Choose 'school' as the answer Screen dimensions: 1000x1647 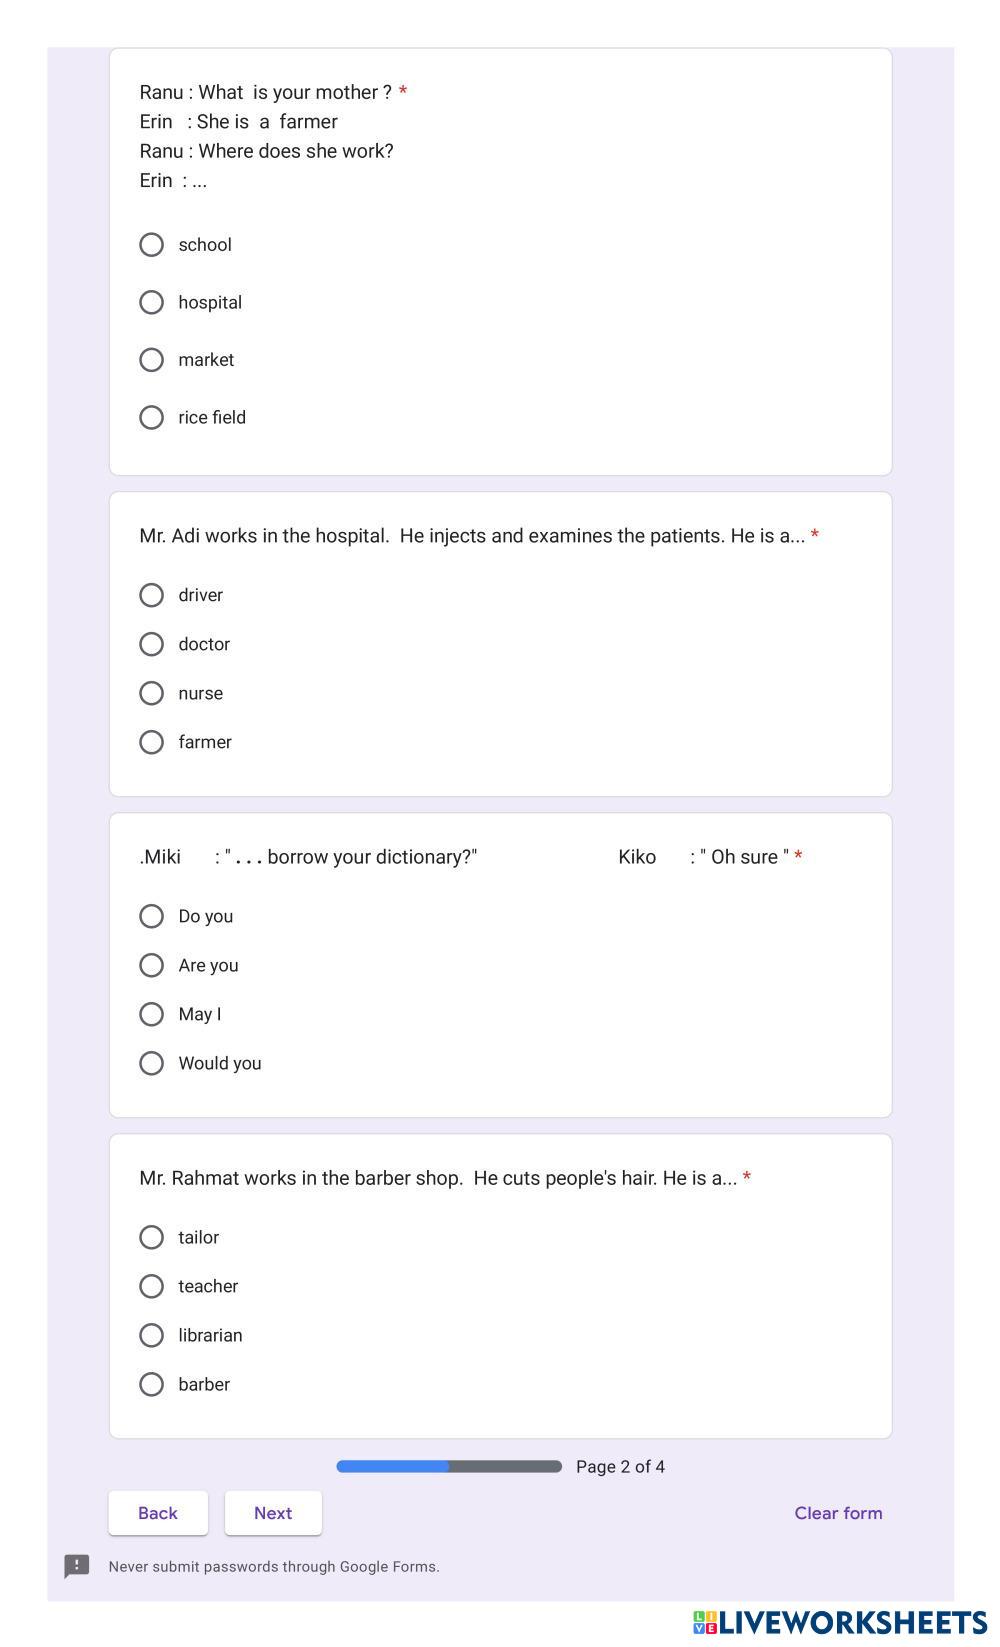pyautogui.click(x=151, y=245)
